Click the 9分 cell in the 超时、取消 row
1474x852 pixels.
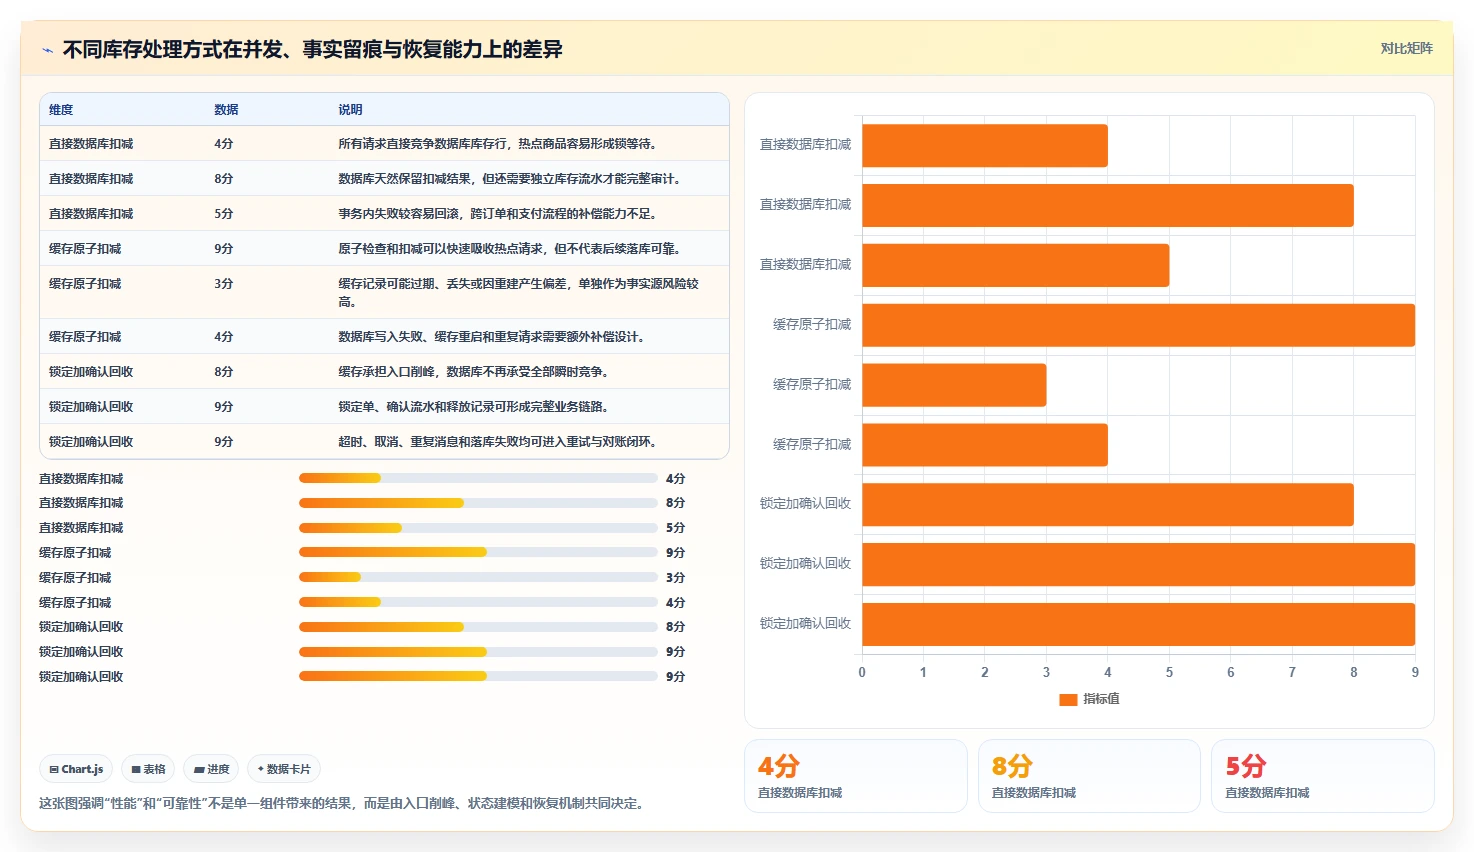coord(223,442)
